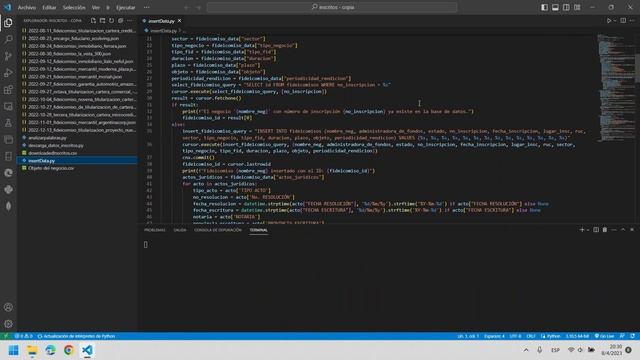The image size is (640, 360).
Task: Start Go Live server
Action: pos(604,336)
